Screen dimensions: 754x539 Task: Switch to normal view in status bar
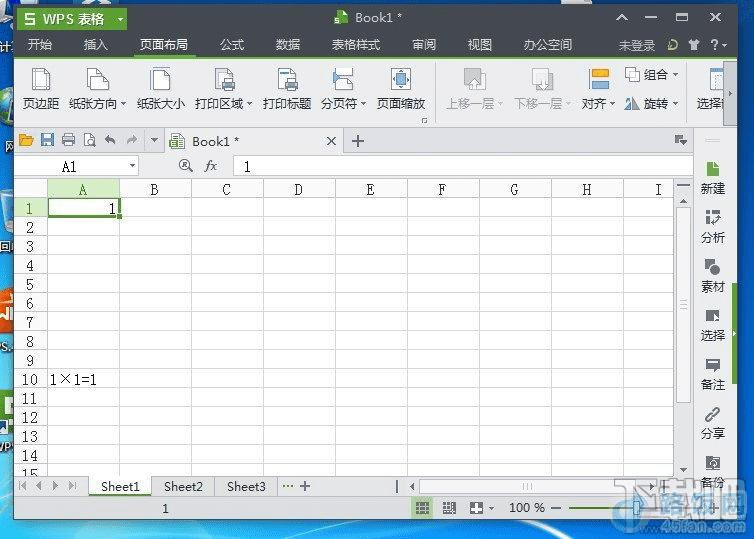tap(422, 508)
